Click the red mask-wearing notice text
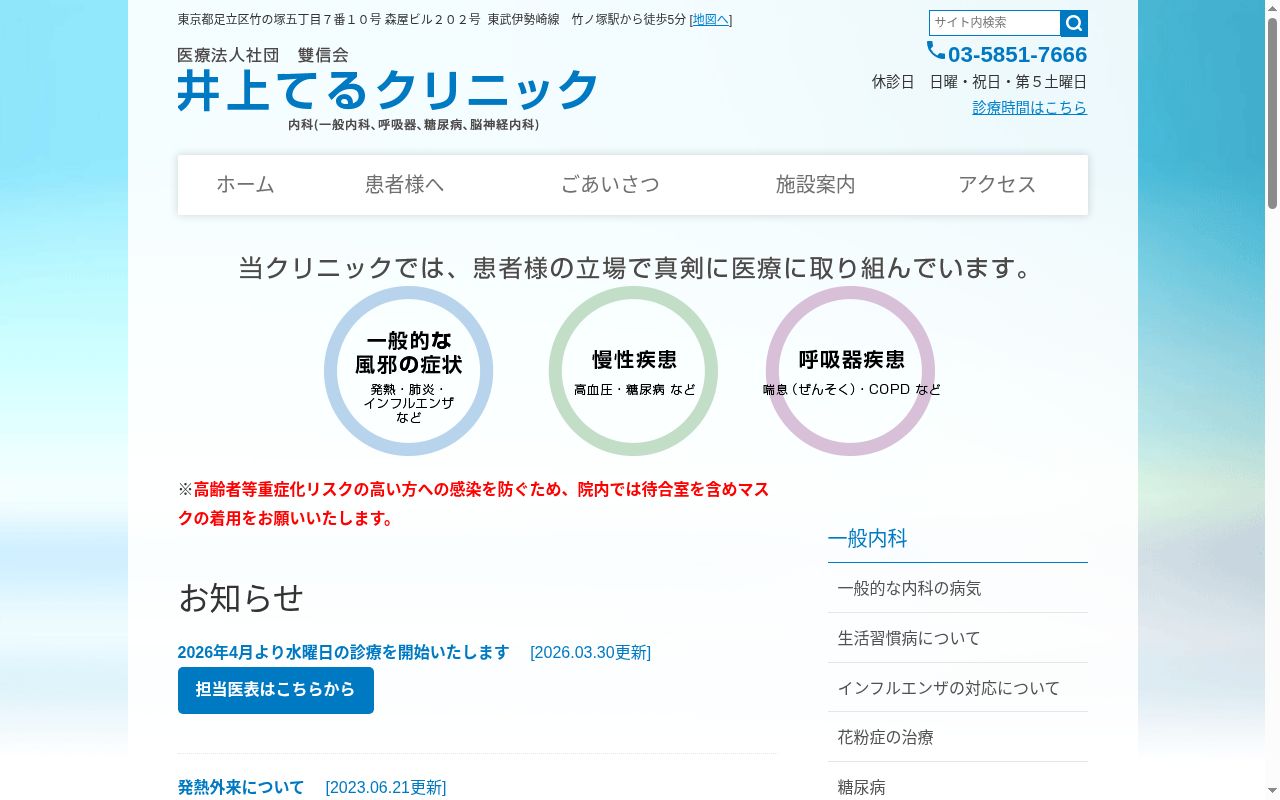The height and width of the screenshot is (800, 1280). point(474,504)
